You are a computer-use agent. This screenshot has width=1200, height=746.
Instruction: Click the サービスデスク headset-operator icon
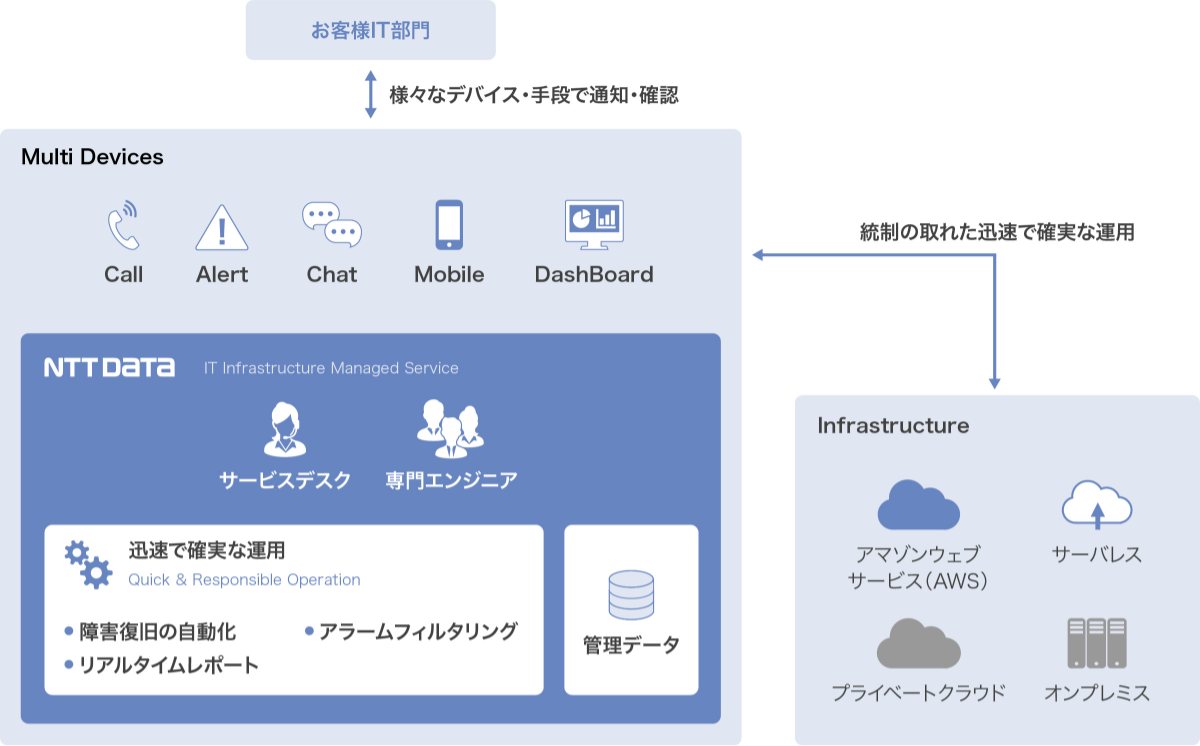pyautogui.click(x=284, y=430)
